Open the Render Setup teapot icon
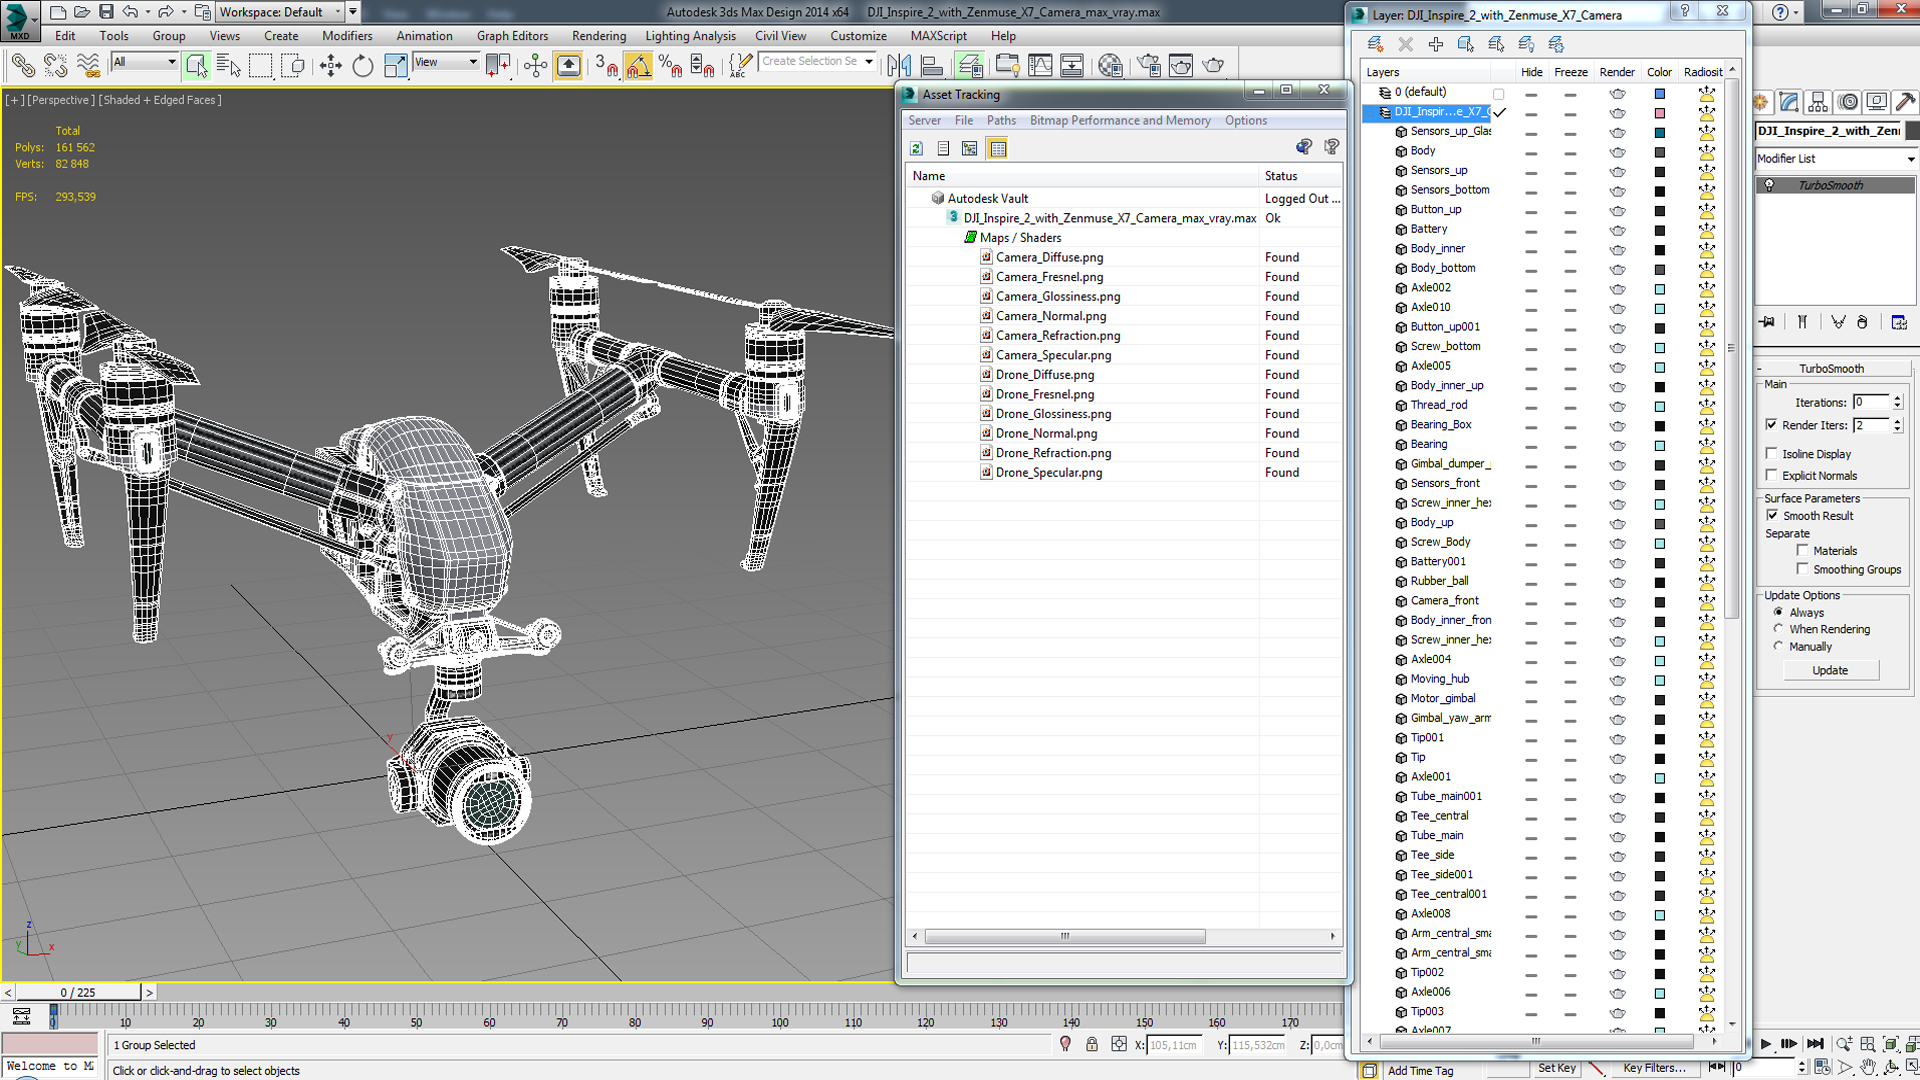Screen dimensions: 1920x1080 tap(1149, 66)
